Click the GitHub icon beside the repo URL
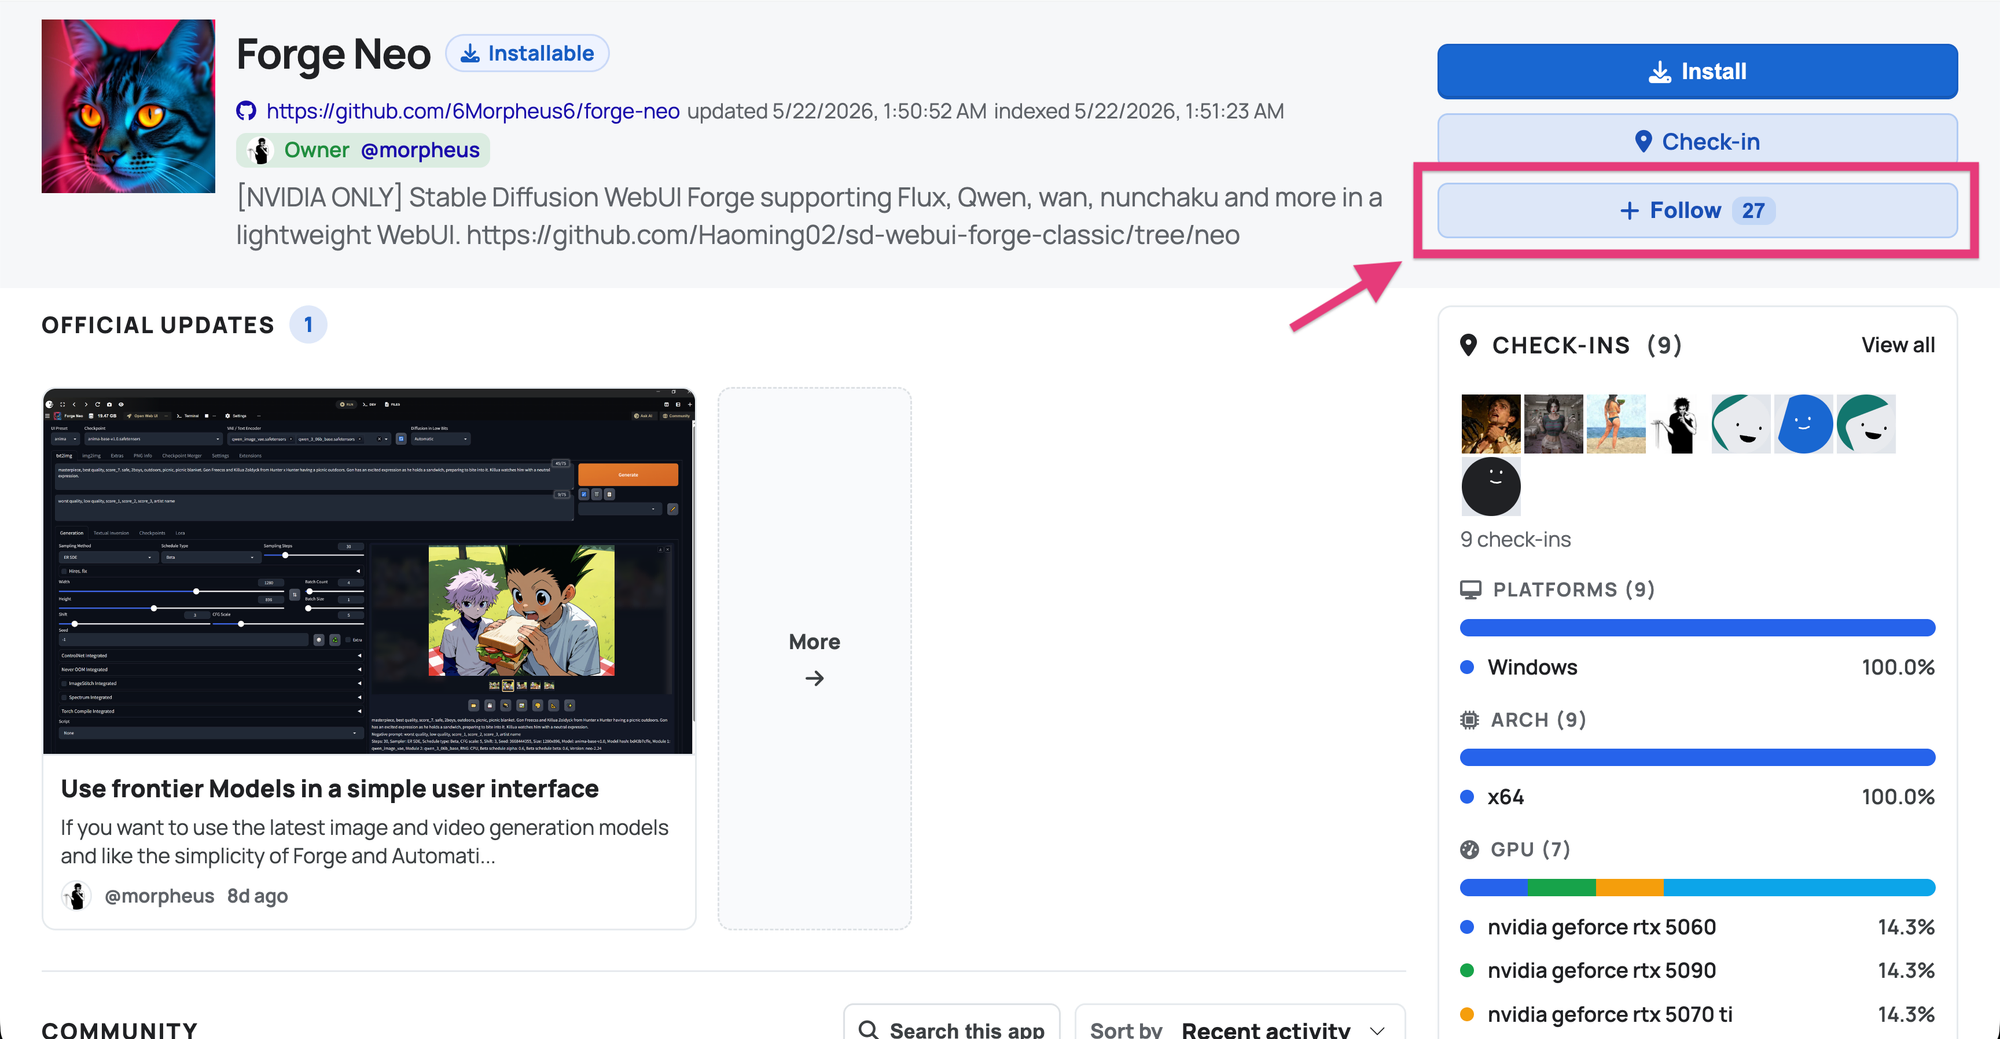2000x1039 pixels. pyautogui.click(x=246, y=111)
